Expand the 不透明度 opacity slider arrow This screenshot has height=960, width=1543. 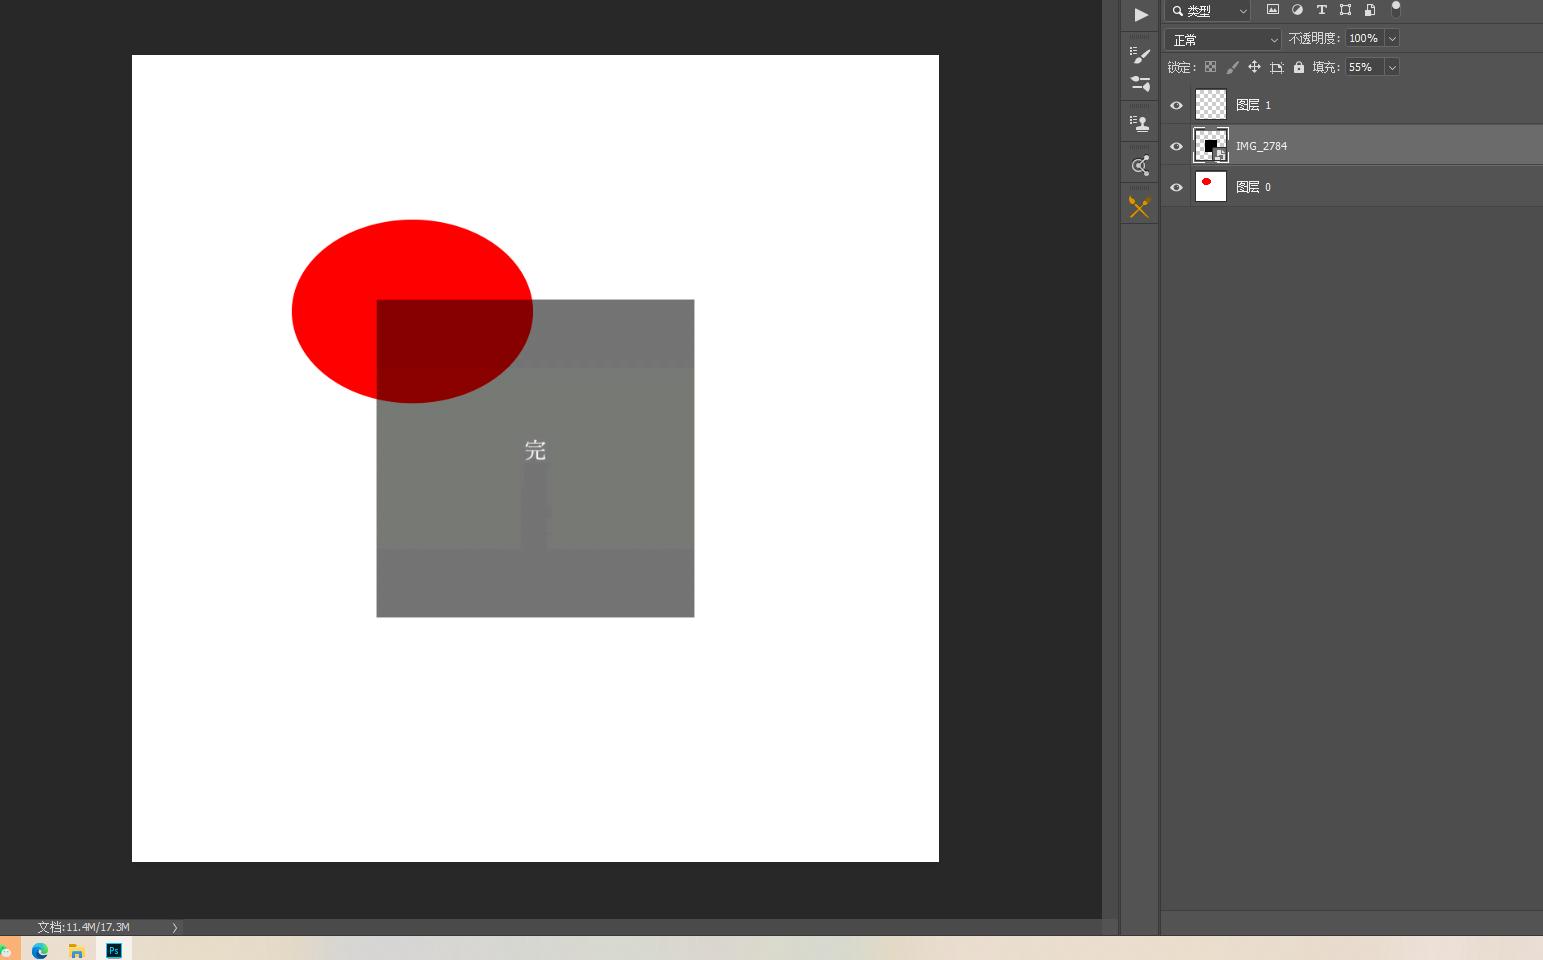[x=1392, y=38]
